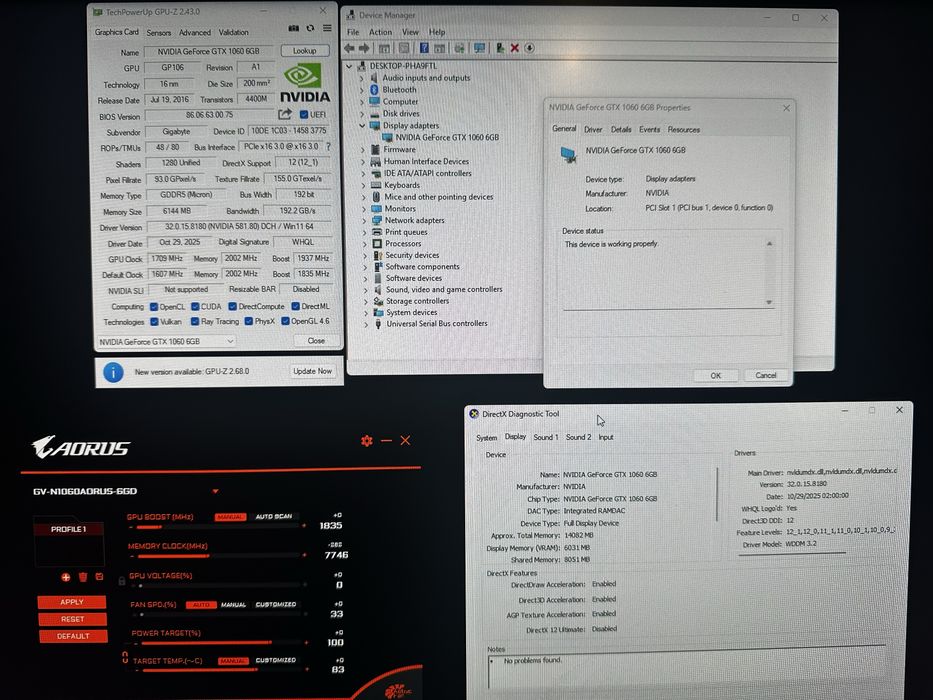Click the Back arrow in Device Manager toolbar
This screenshot has height=700, width=933.
(x=349, y=48)
